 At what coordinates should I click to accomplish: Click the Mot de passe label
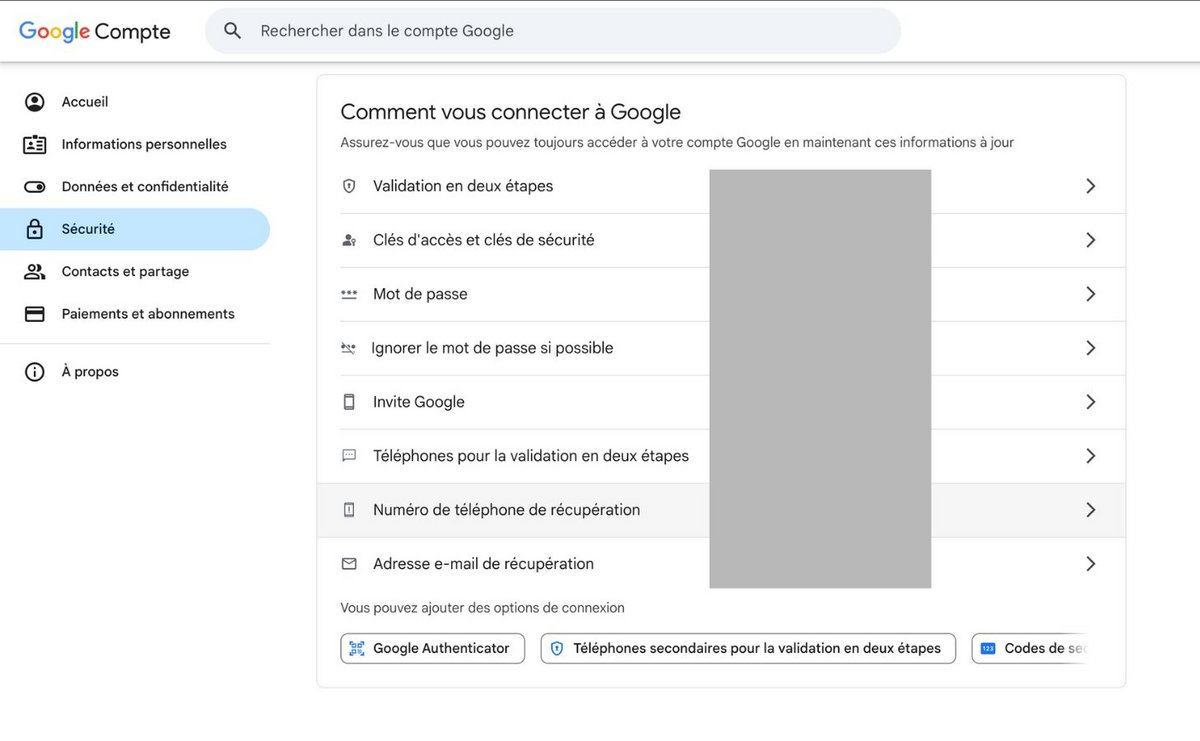coord(420,294)
